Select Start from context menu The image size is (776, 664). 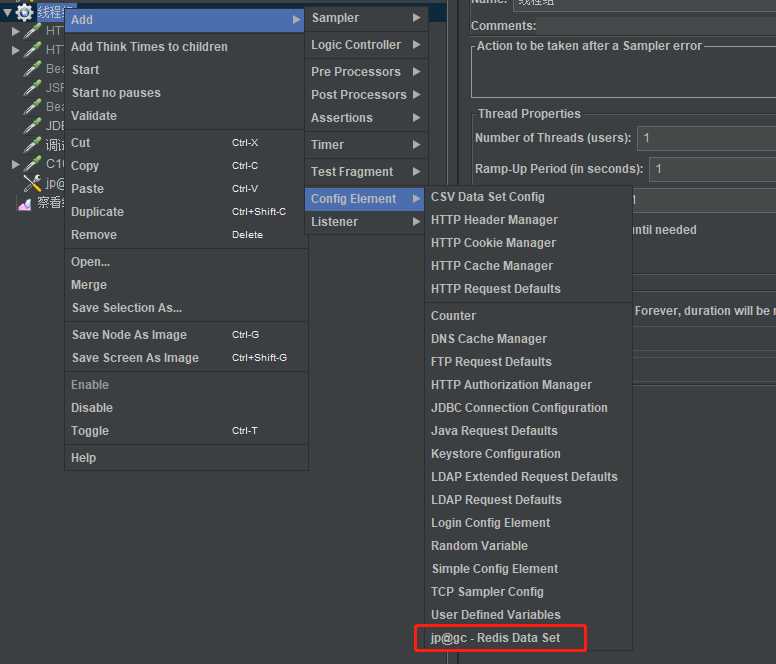tap(185, 70)
